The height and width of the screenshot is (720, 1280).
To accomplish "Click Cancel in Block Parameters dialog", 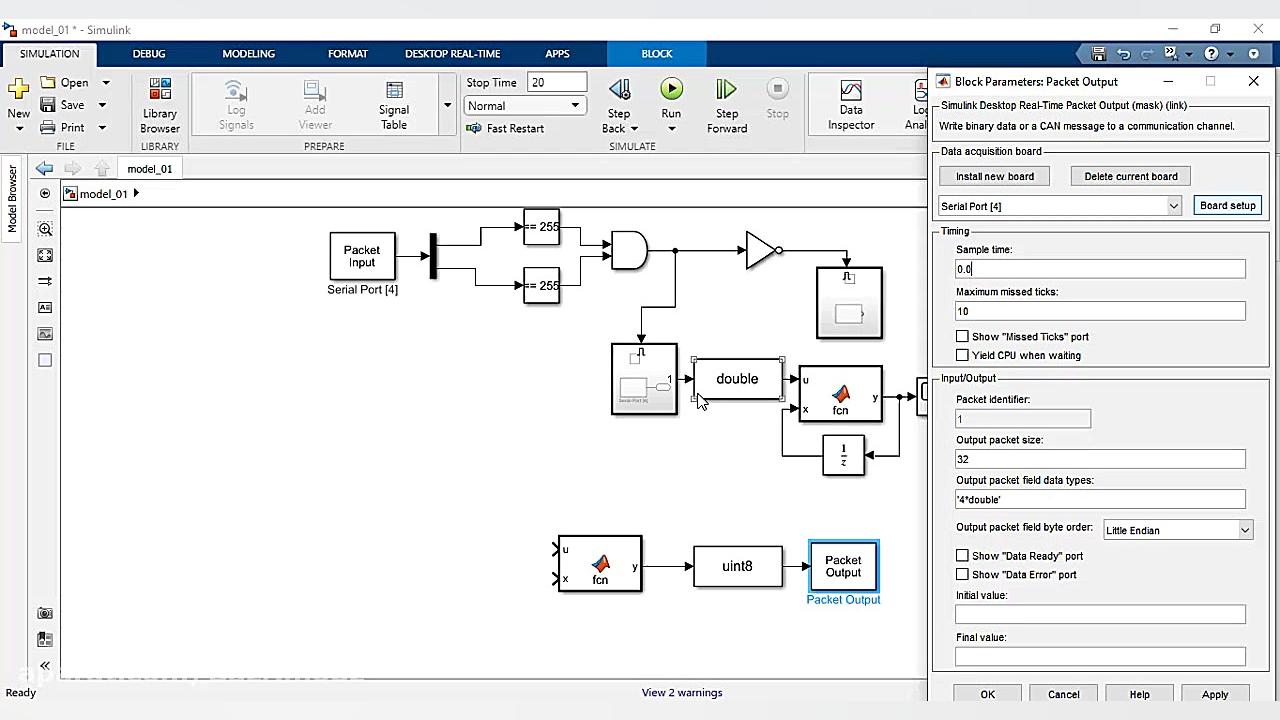I will click(1063, 694).
